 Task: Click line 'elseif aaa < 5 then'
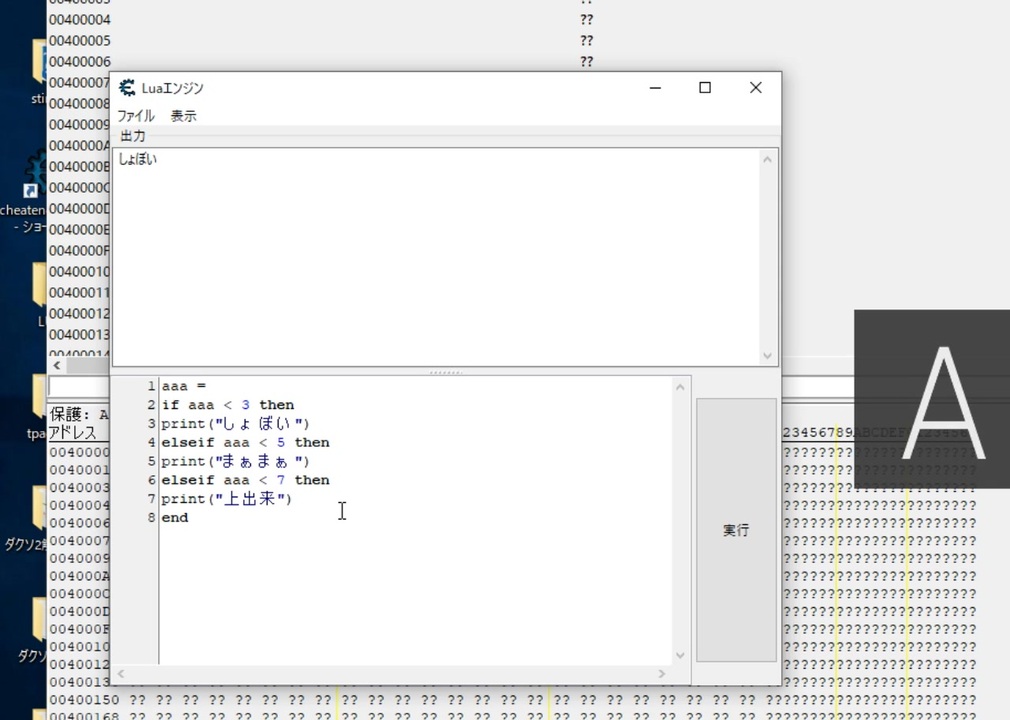coord(245,442)
